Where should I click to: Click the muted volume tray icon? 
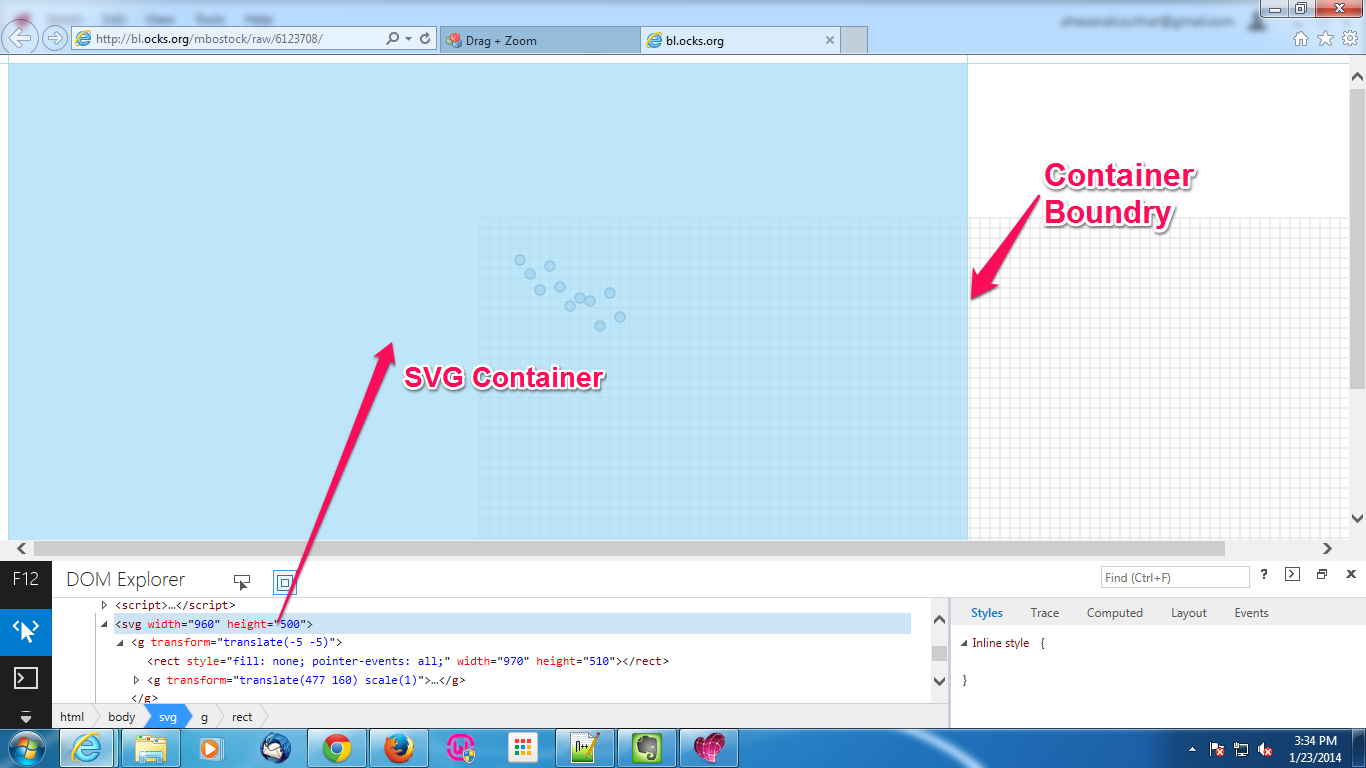1265,749
